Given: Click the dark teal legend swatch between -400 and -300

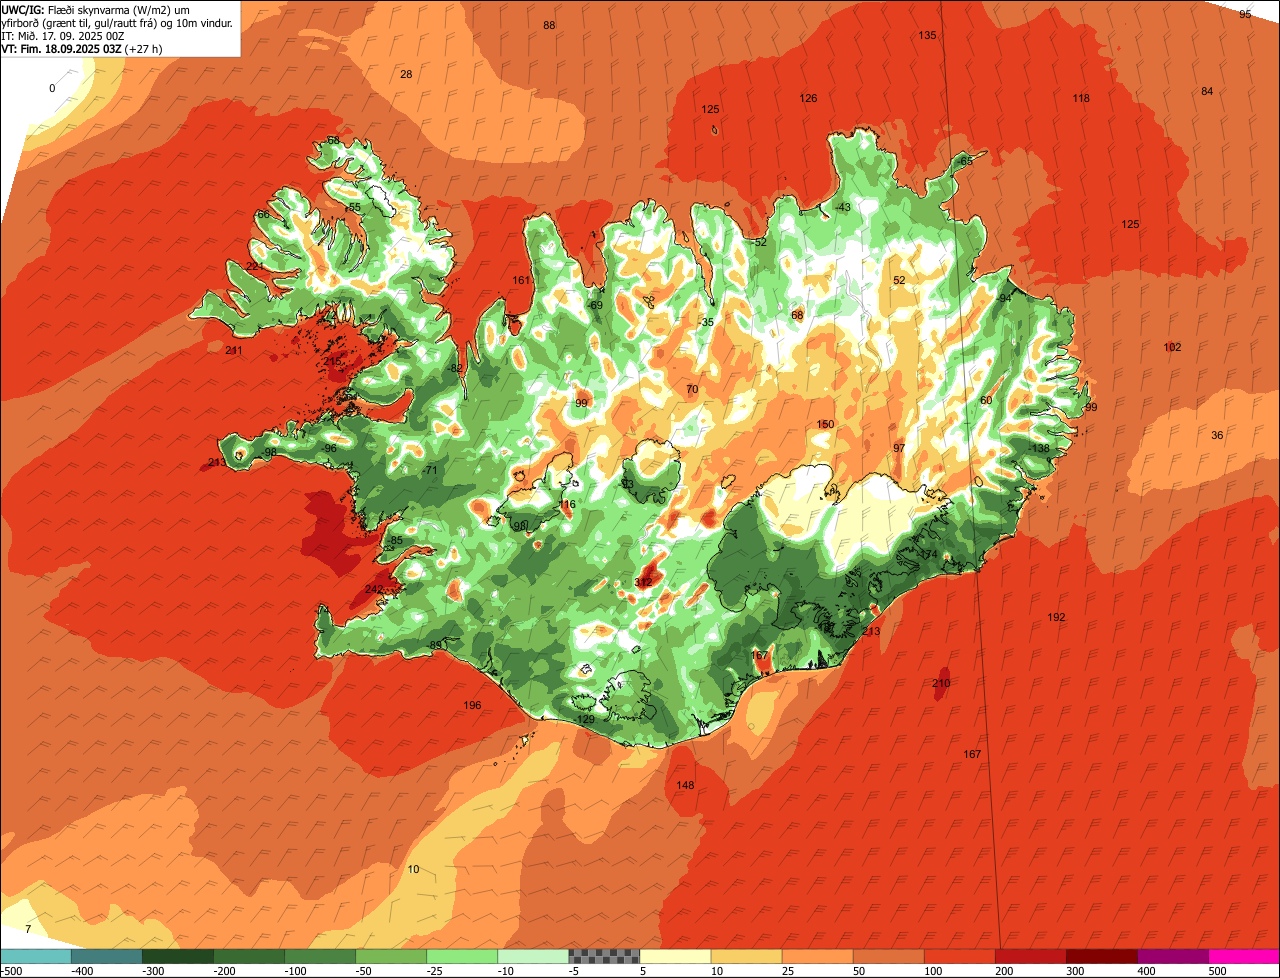Looking at the screenshot, I should click(x=107, y=956).
